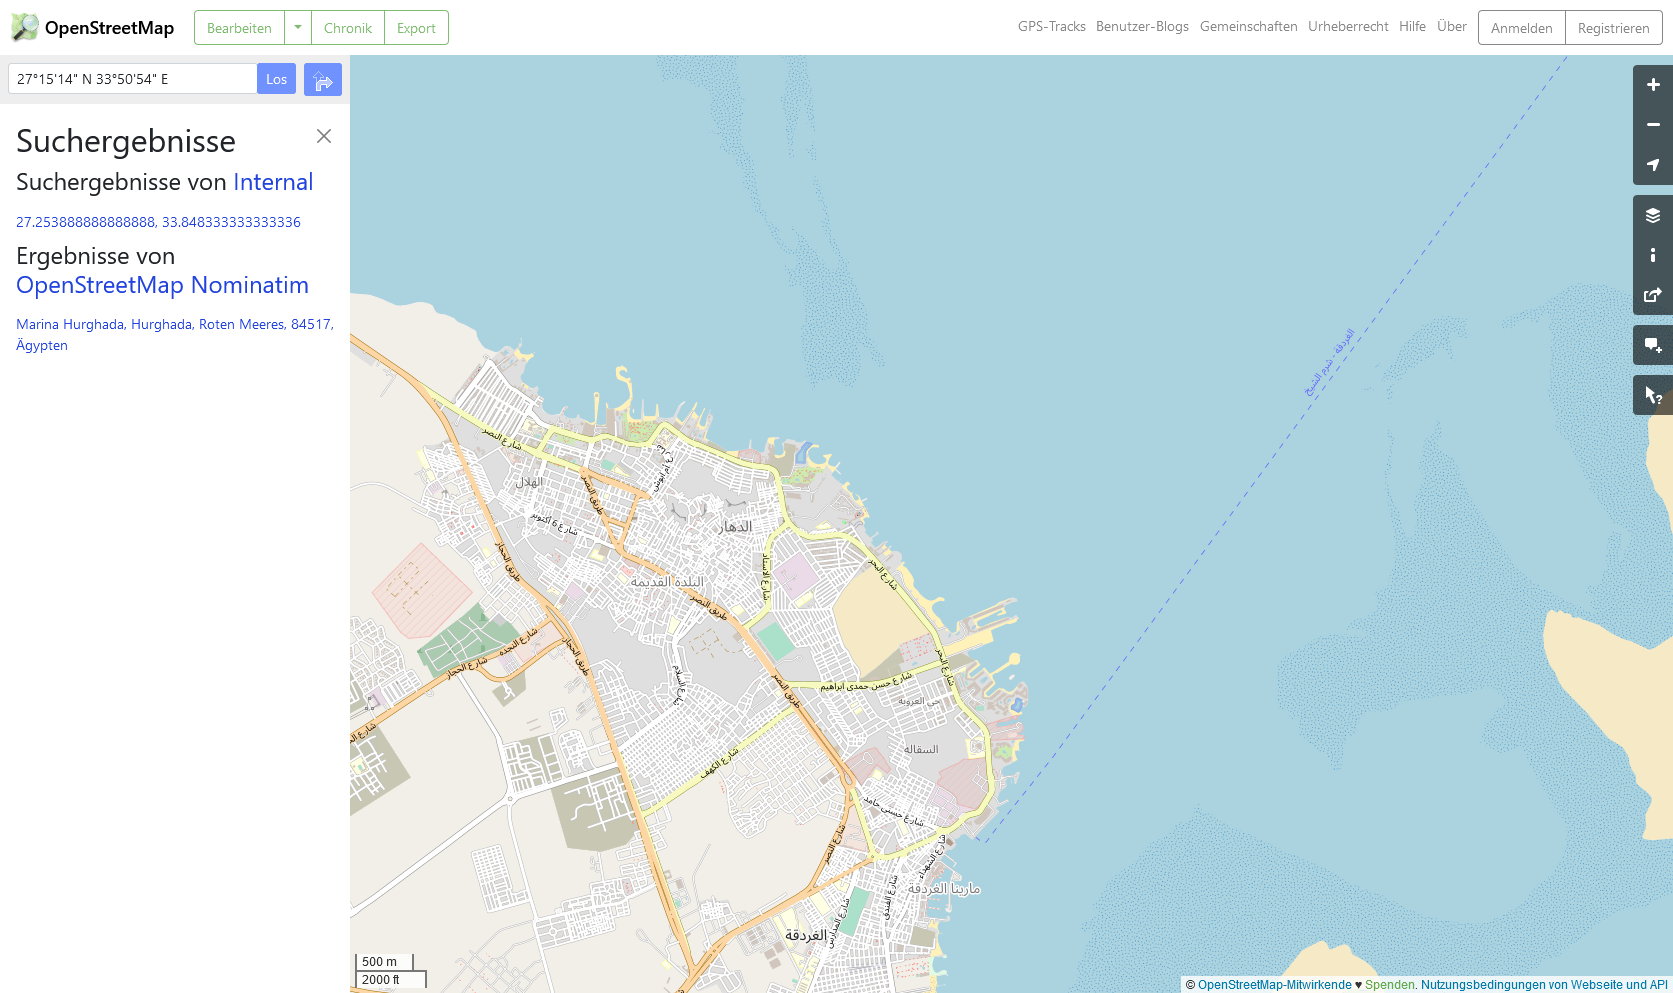Open the directions routing icon
This screenshot has height=993, width=1673.
[x=323, y=80]
